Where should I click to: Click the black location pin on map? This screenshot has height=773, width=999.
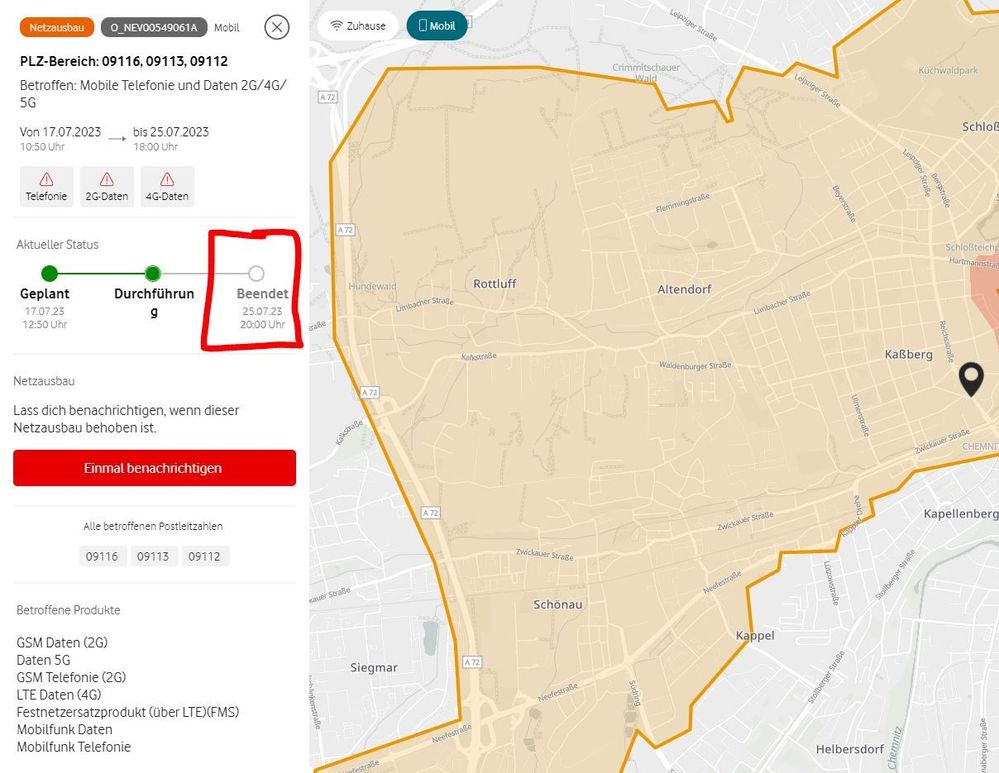click(971, 379)
